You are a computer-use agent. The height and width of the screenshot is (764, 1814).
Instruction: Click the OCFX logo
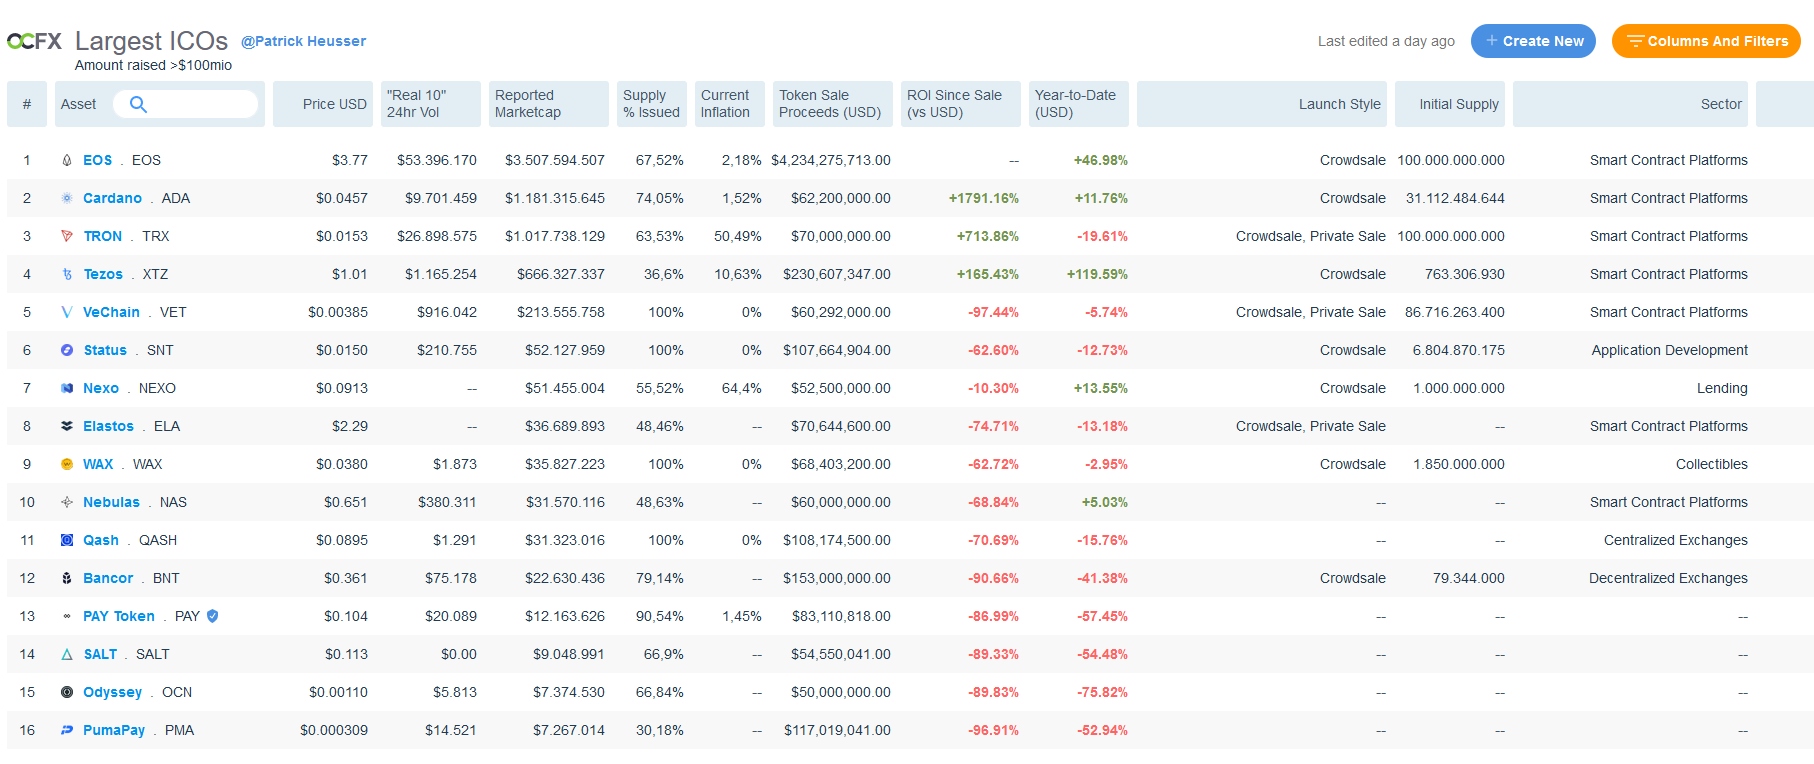pos(35,41)
